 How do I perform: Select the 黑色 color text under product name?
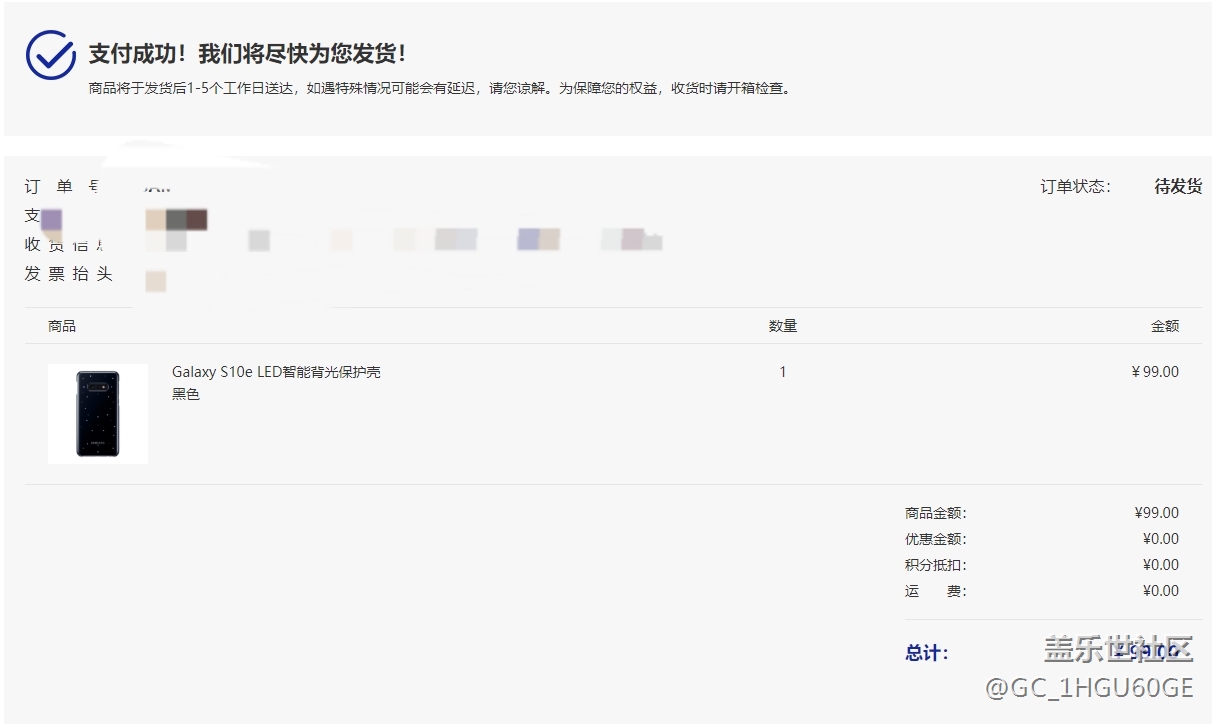(x=186, y=394)
